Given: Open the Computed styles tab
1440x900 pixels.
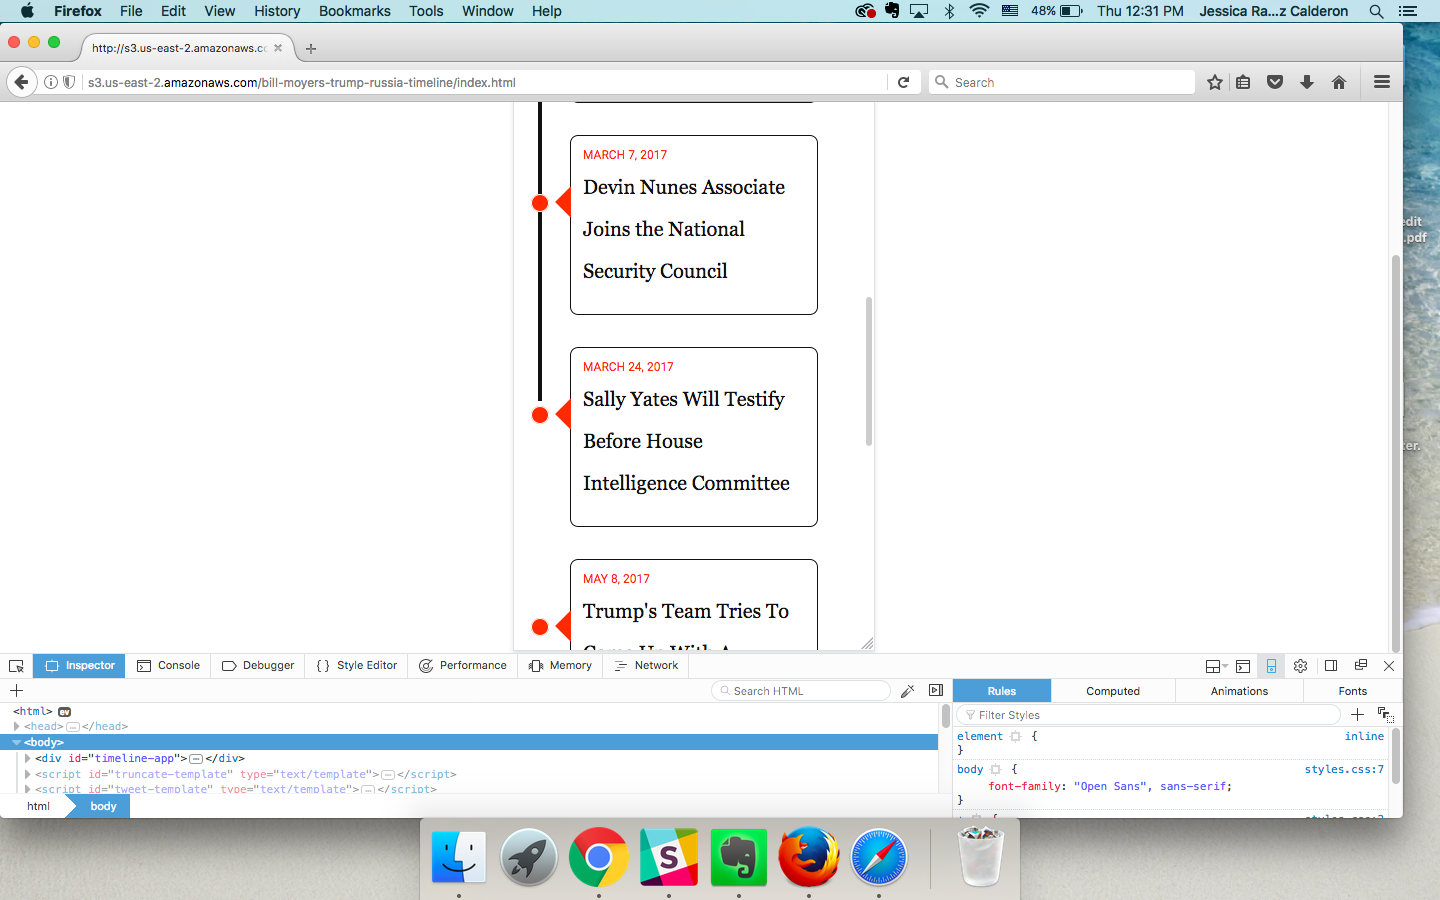Looking at the screenshot, I should tap(1112, 691).
